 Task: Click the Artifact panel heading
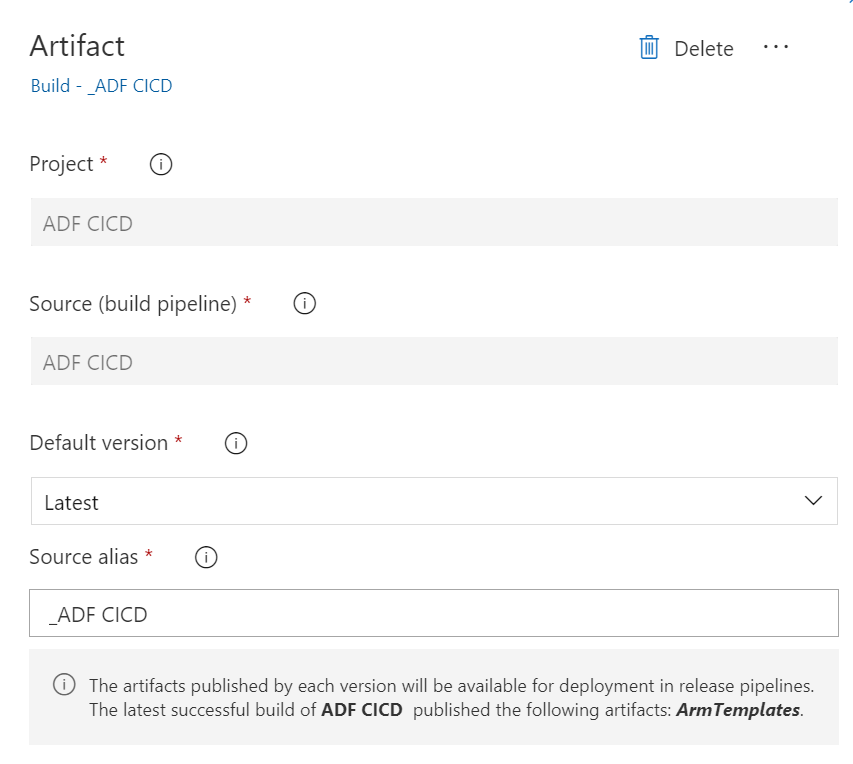[x=77, y=46]
